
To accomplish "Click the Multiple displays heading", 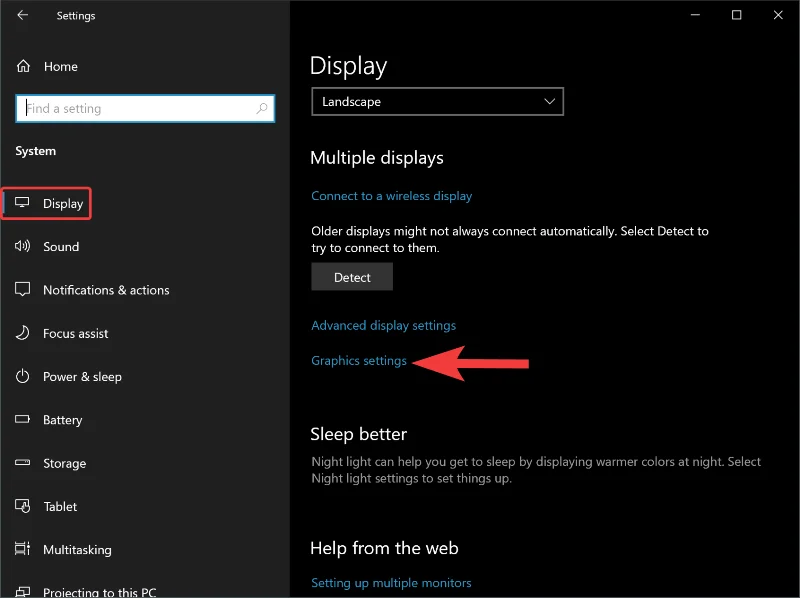I will point(377,158).
